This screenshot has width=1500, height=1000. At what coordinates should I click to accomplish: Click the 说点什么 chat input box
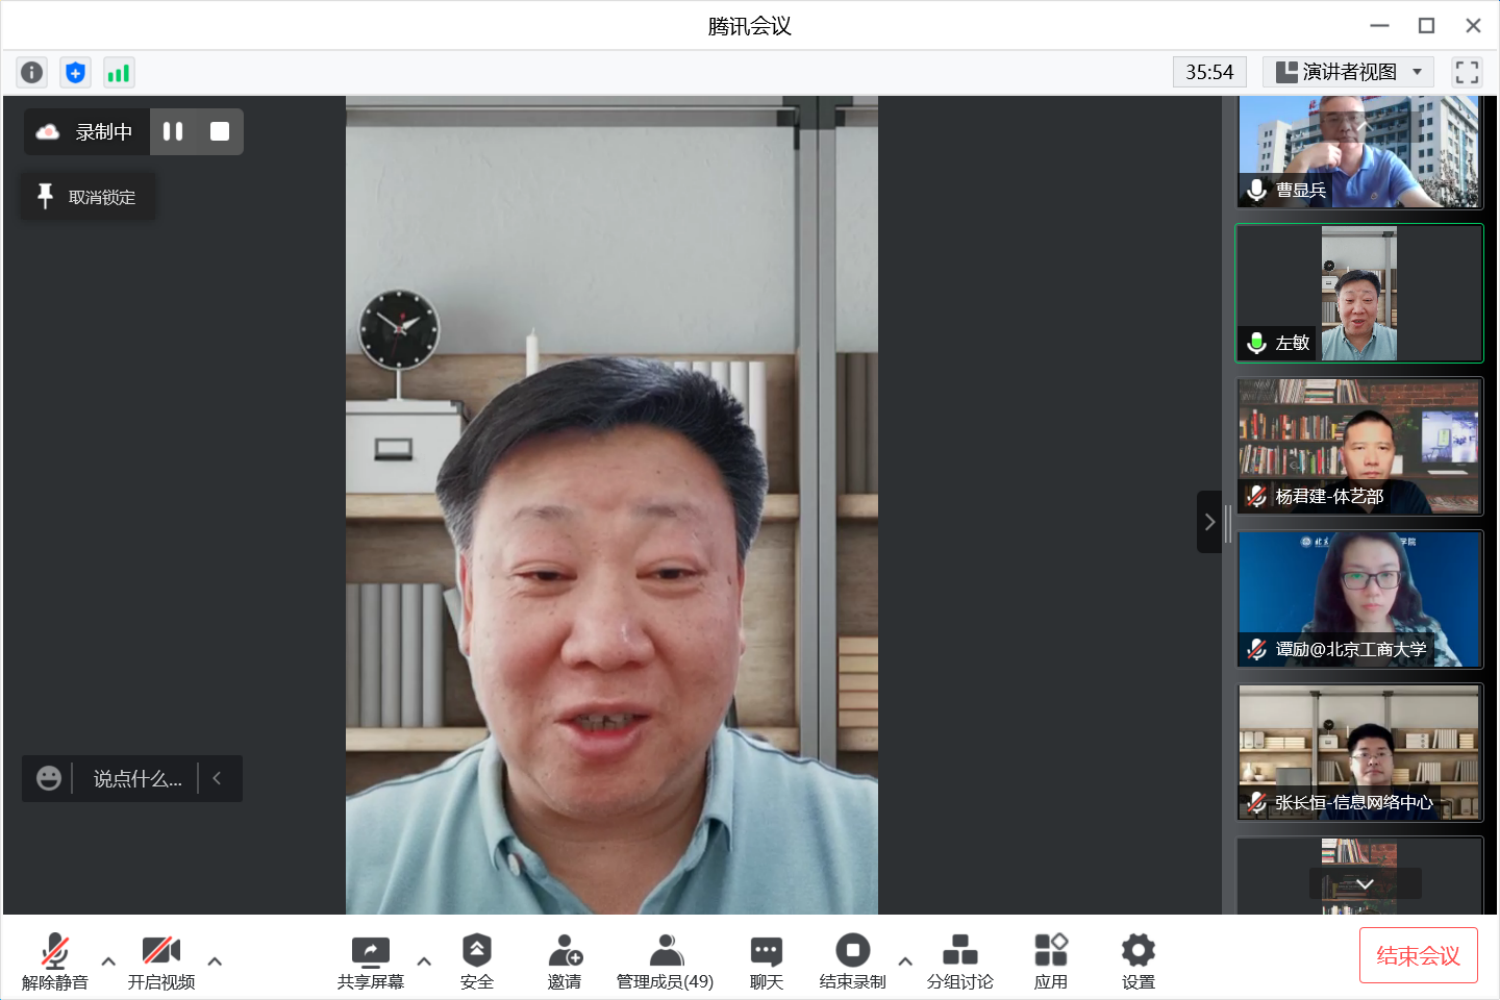[137, 779]
